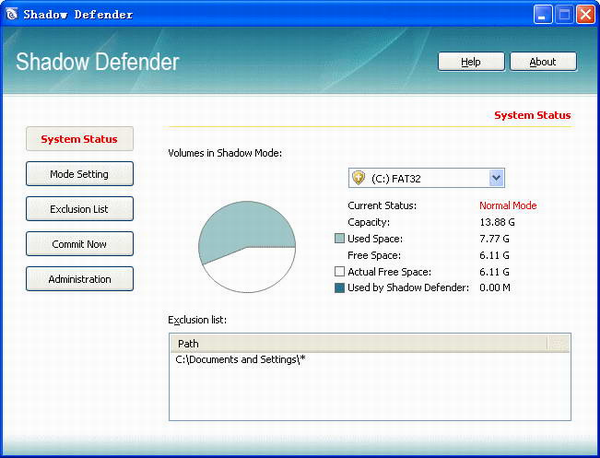
Task: Open the Commit Now section
Action: 79,244
